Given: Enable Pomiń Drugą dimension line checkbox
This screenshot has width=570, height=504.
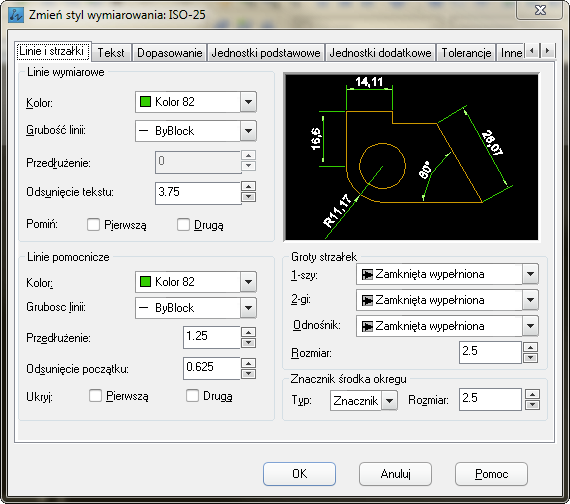Looking at the screenshot, I should [183, 224].
